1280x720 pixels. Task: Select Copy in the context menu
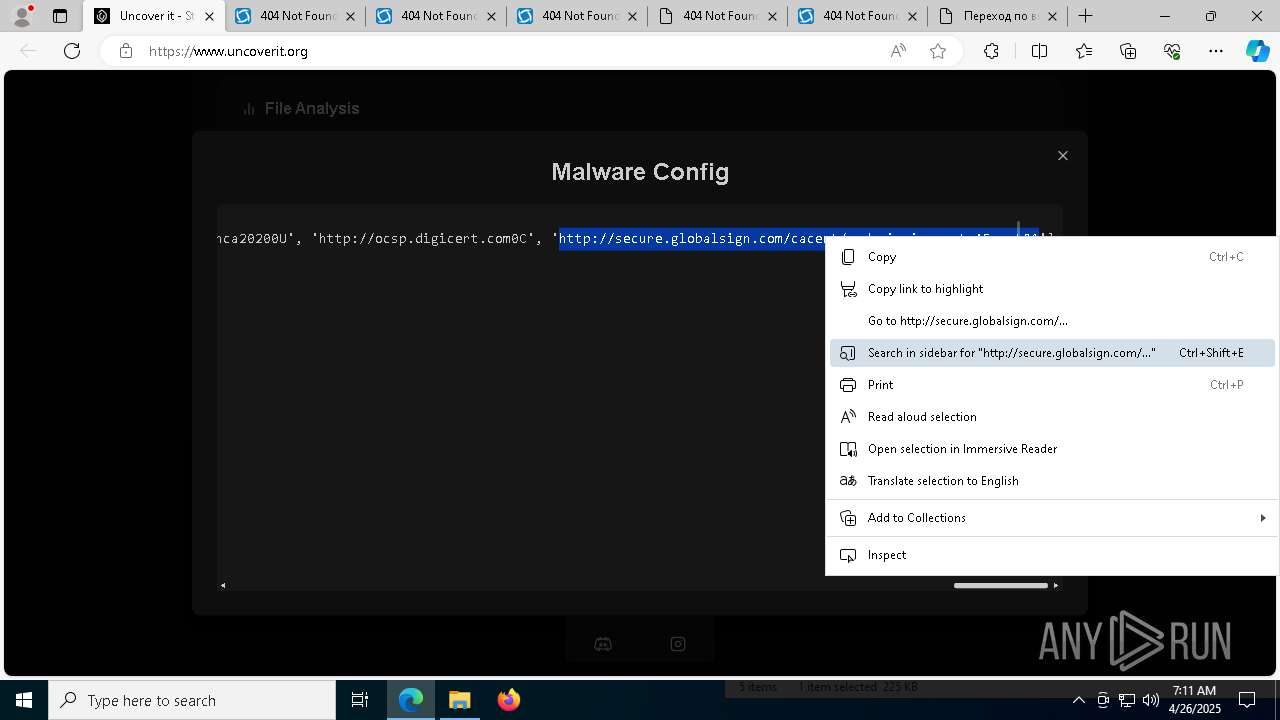coord(1051,257)
